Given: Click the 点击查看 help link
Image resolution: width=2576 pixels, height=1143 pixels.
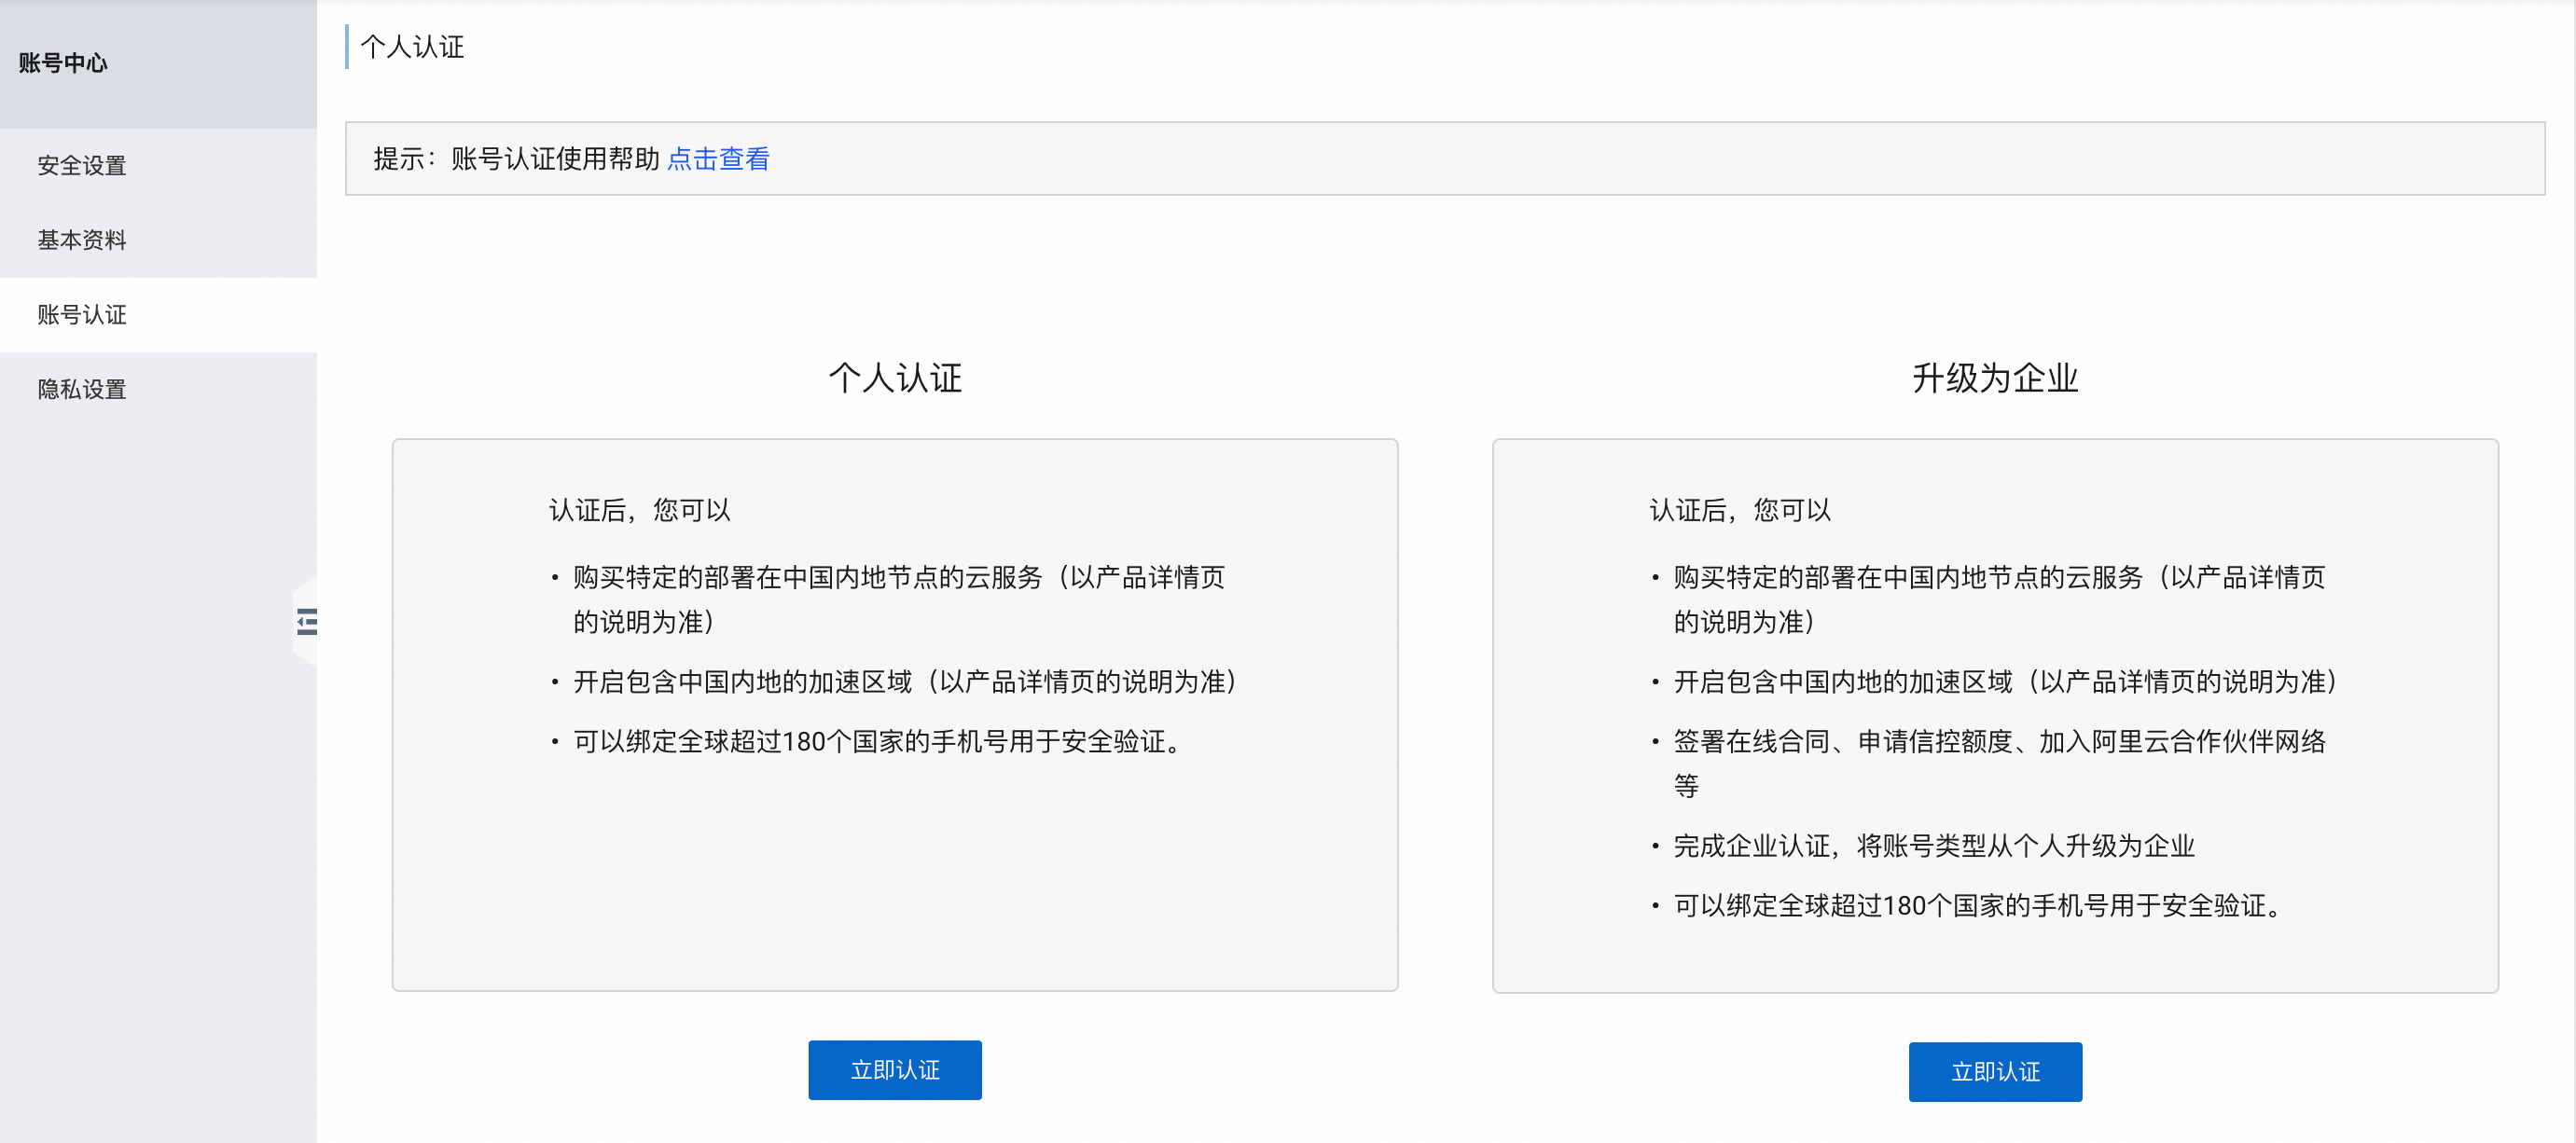Looking at the screenshot, I should 717,159.
